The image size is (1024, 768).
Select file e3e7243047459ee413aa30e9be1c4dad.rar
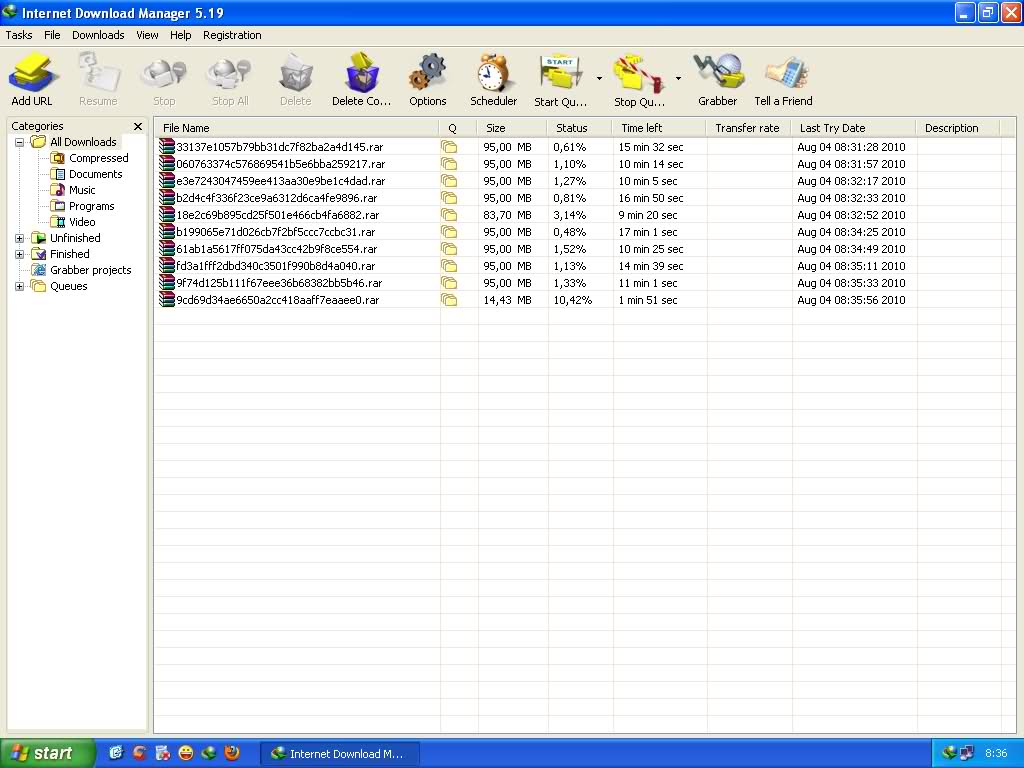pos(281,181)
